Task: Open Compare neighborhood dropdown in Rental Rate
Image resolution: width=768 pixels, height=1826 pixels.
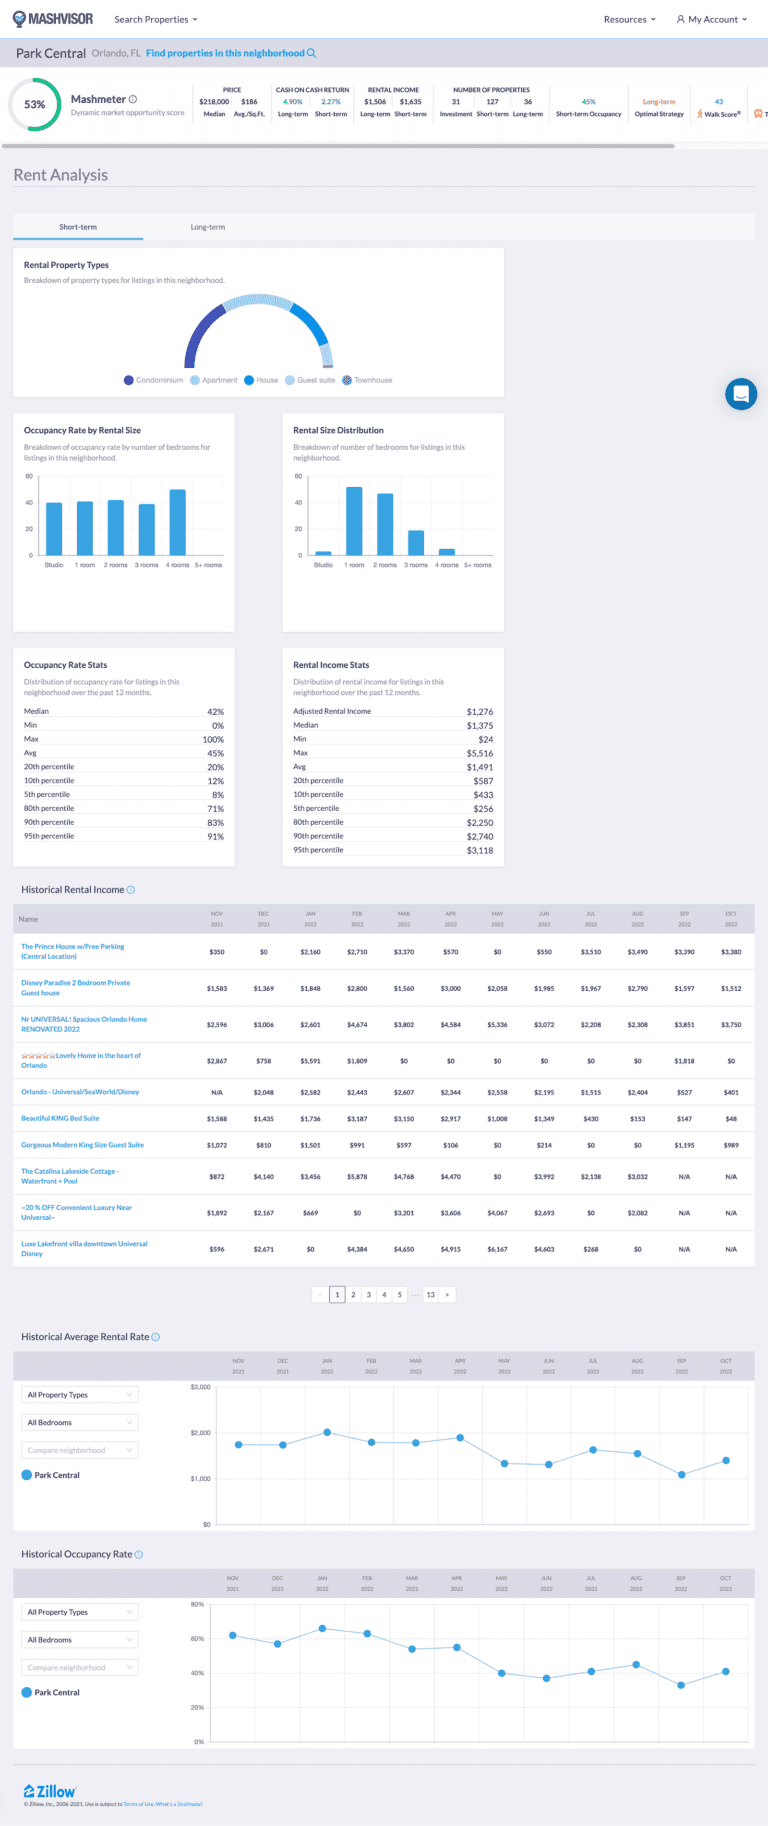Action: pos(80,1450)
